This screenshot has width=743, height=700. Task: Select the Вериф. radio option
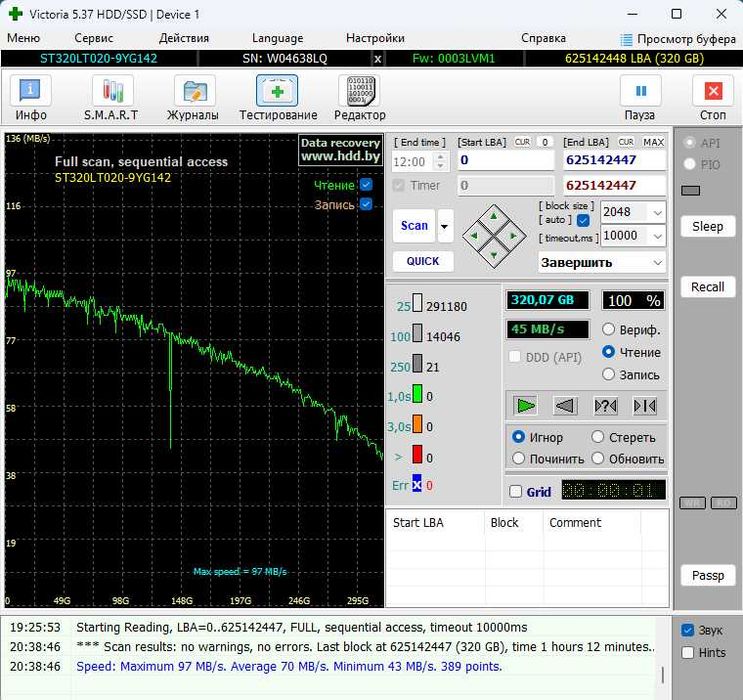coord(609,330)
